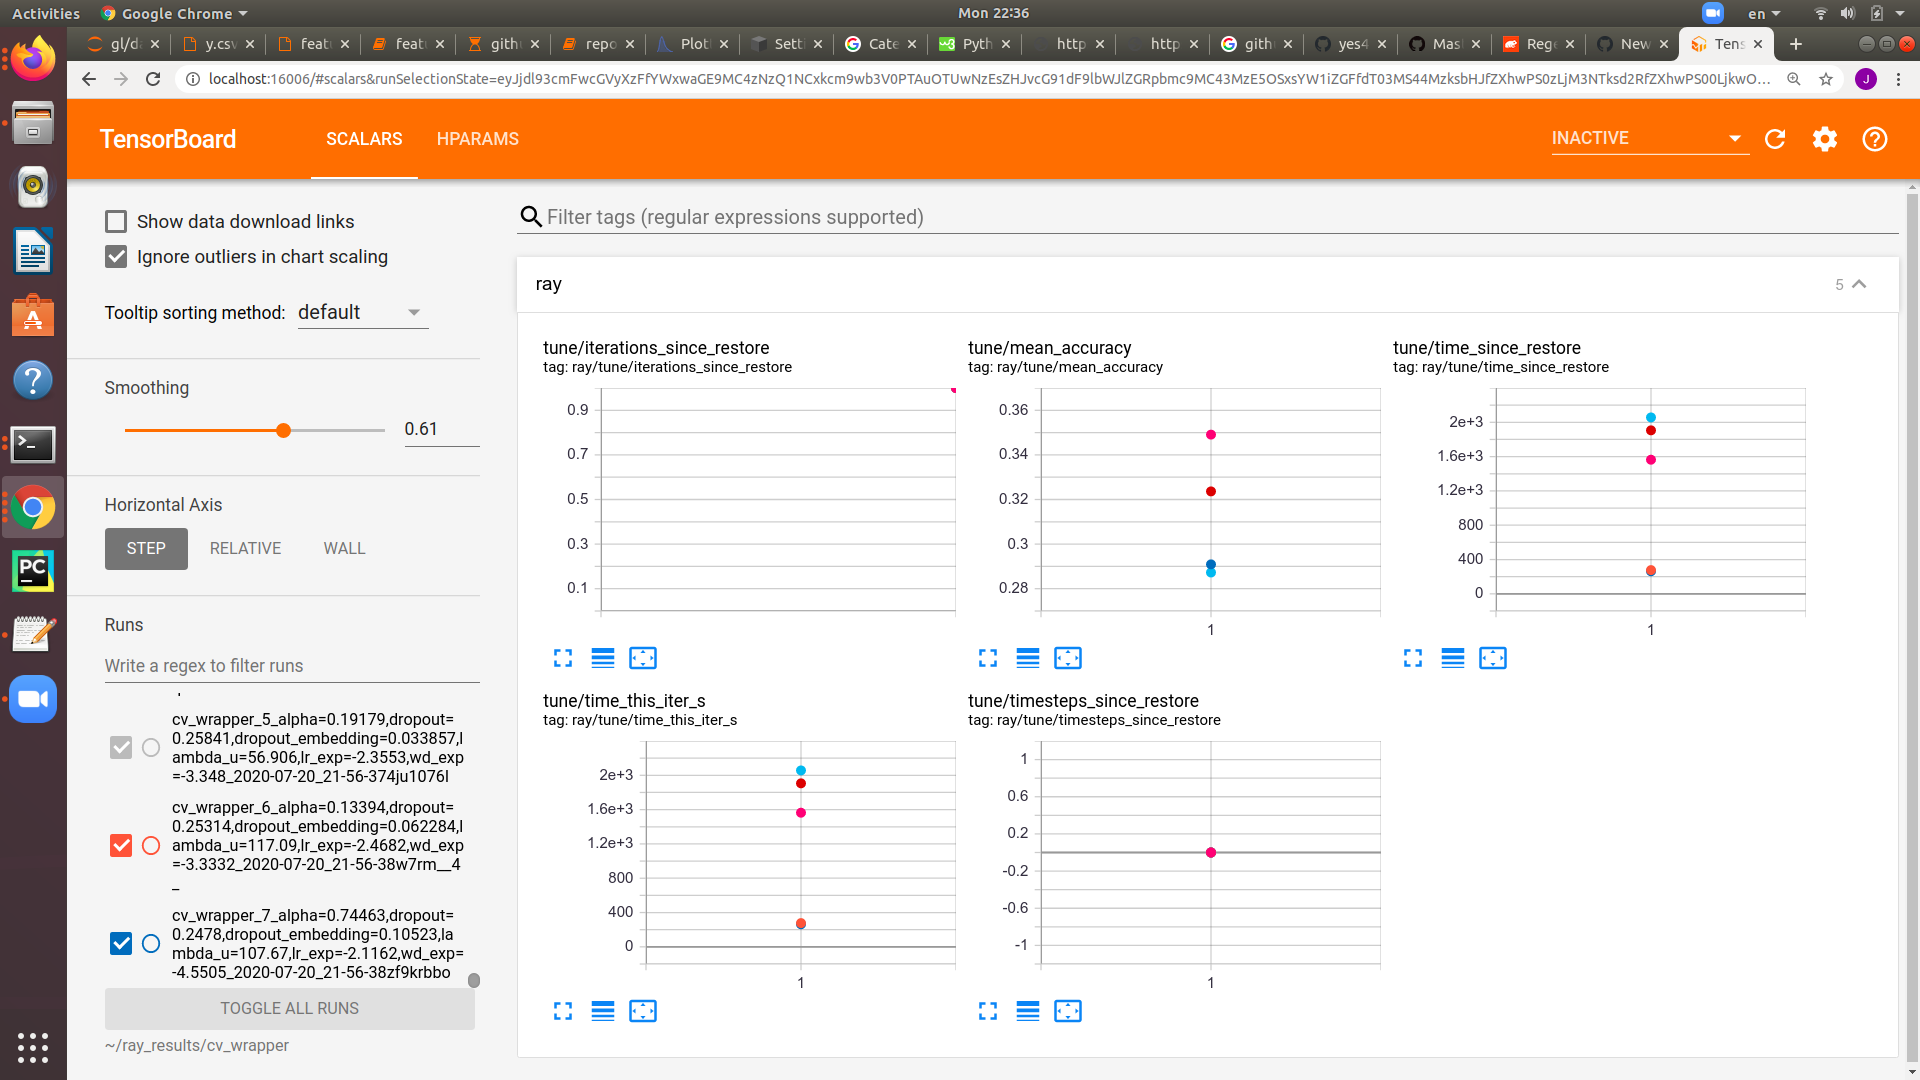Open the Tooltip sorting method dropdown

363,313
